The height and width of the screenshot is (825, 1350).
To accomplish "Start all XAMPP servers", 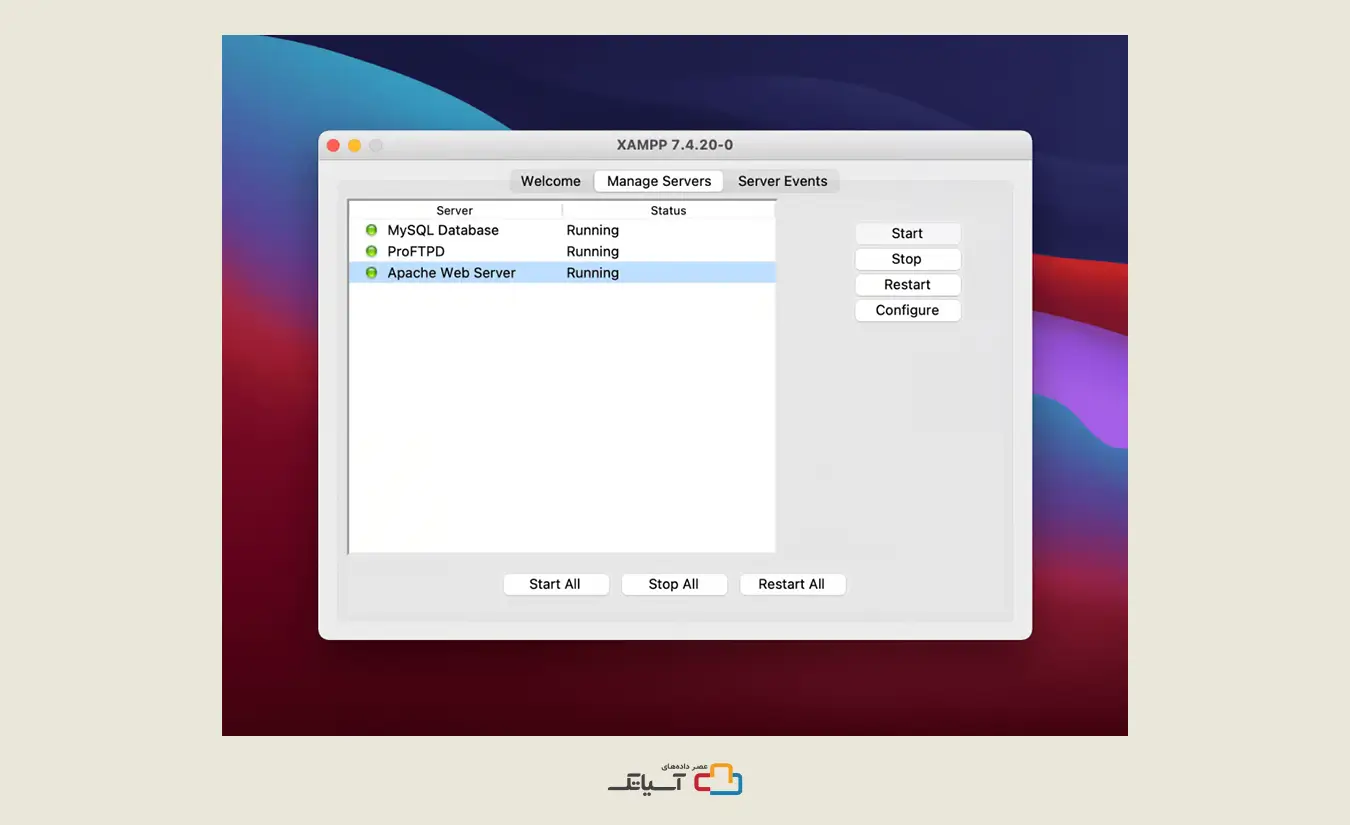I will [x=556, y=584].
